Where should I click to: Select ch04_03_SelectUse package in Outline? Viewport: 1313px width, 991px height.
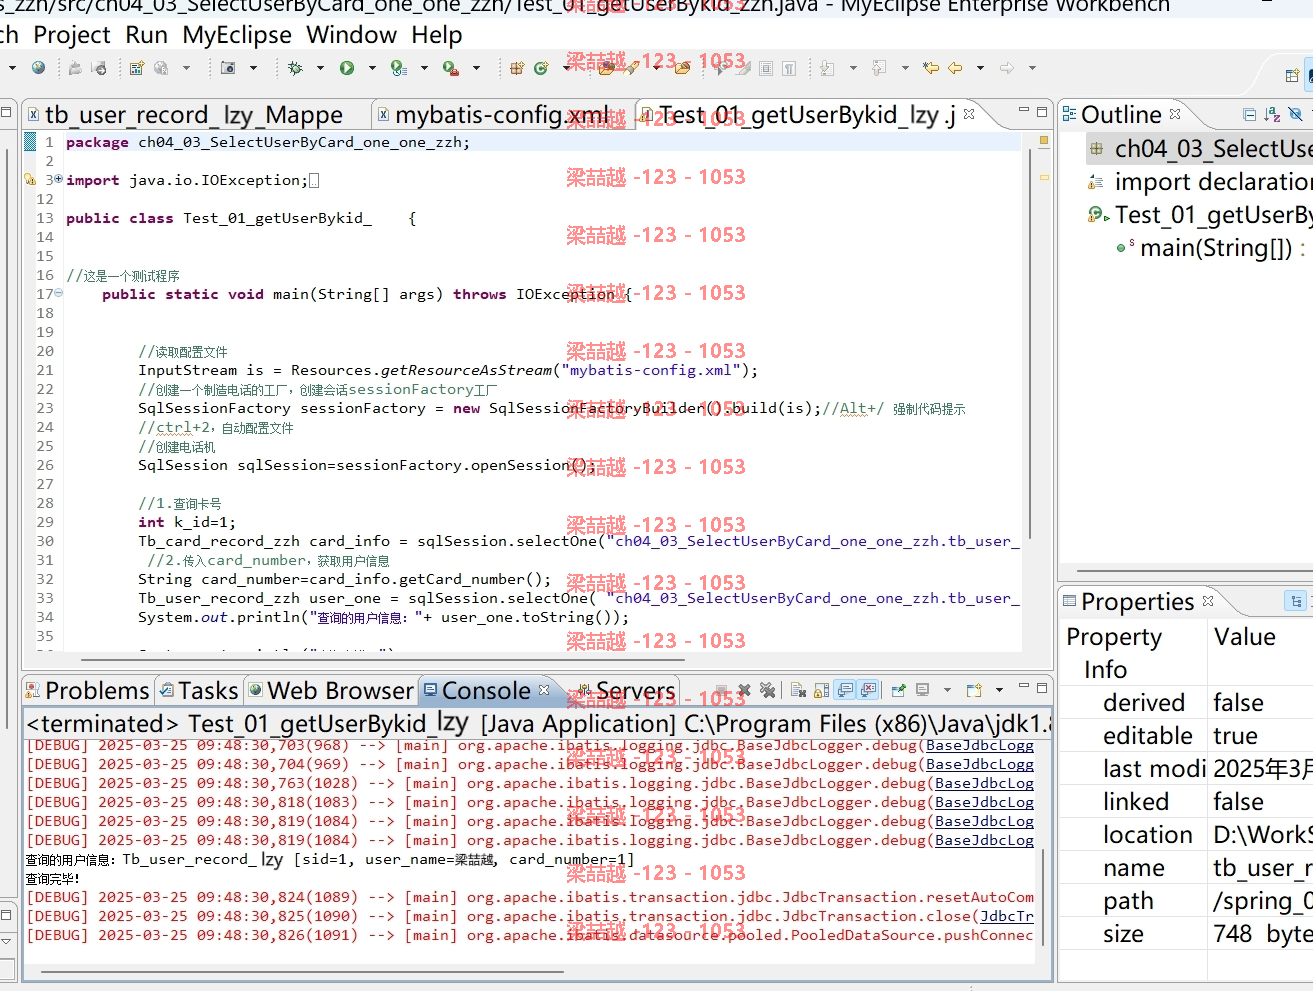pos(1200,149)
